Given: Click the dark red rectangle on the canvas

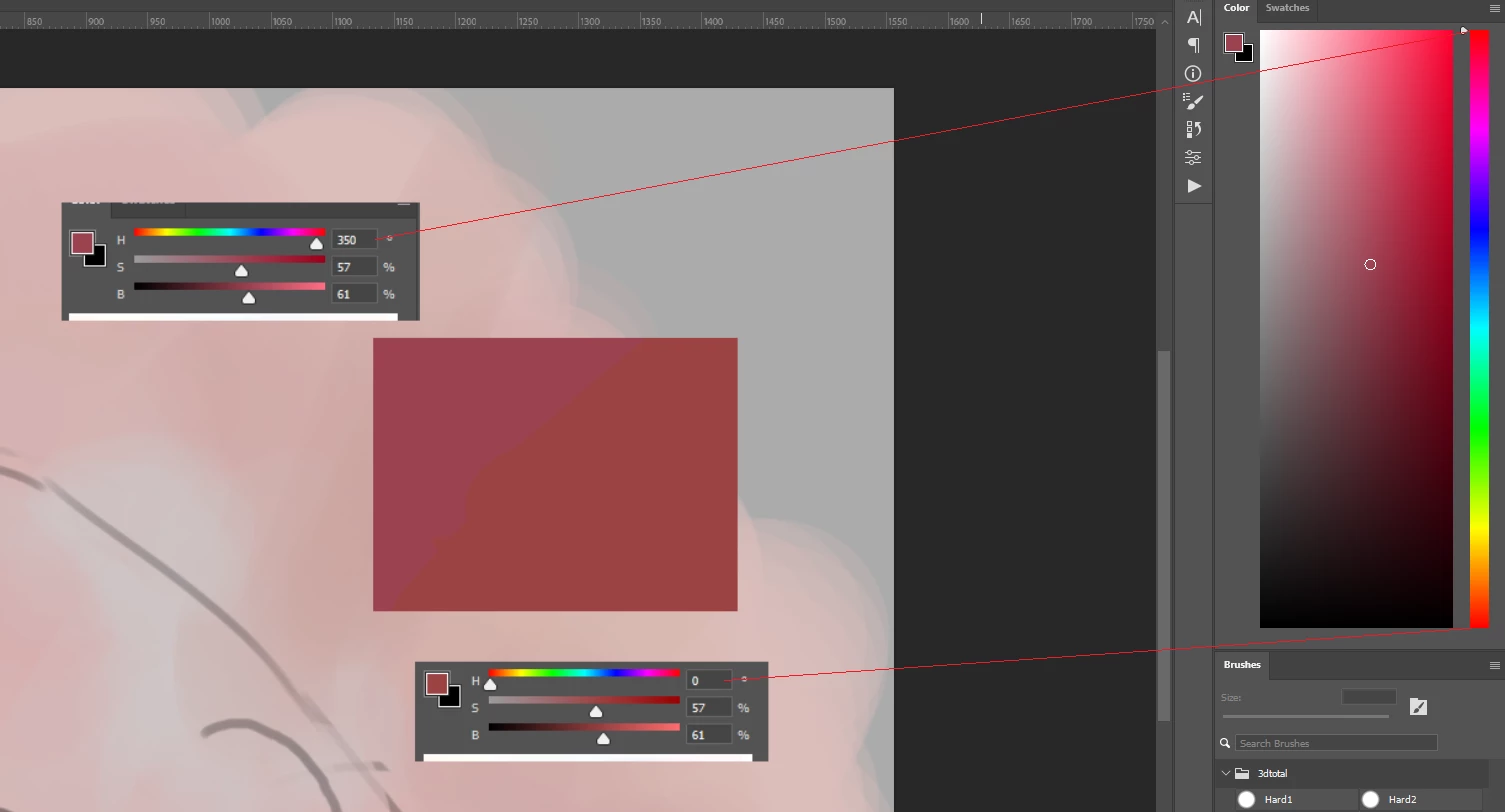Looking at the screenshot, I should (x=555, y=474).
